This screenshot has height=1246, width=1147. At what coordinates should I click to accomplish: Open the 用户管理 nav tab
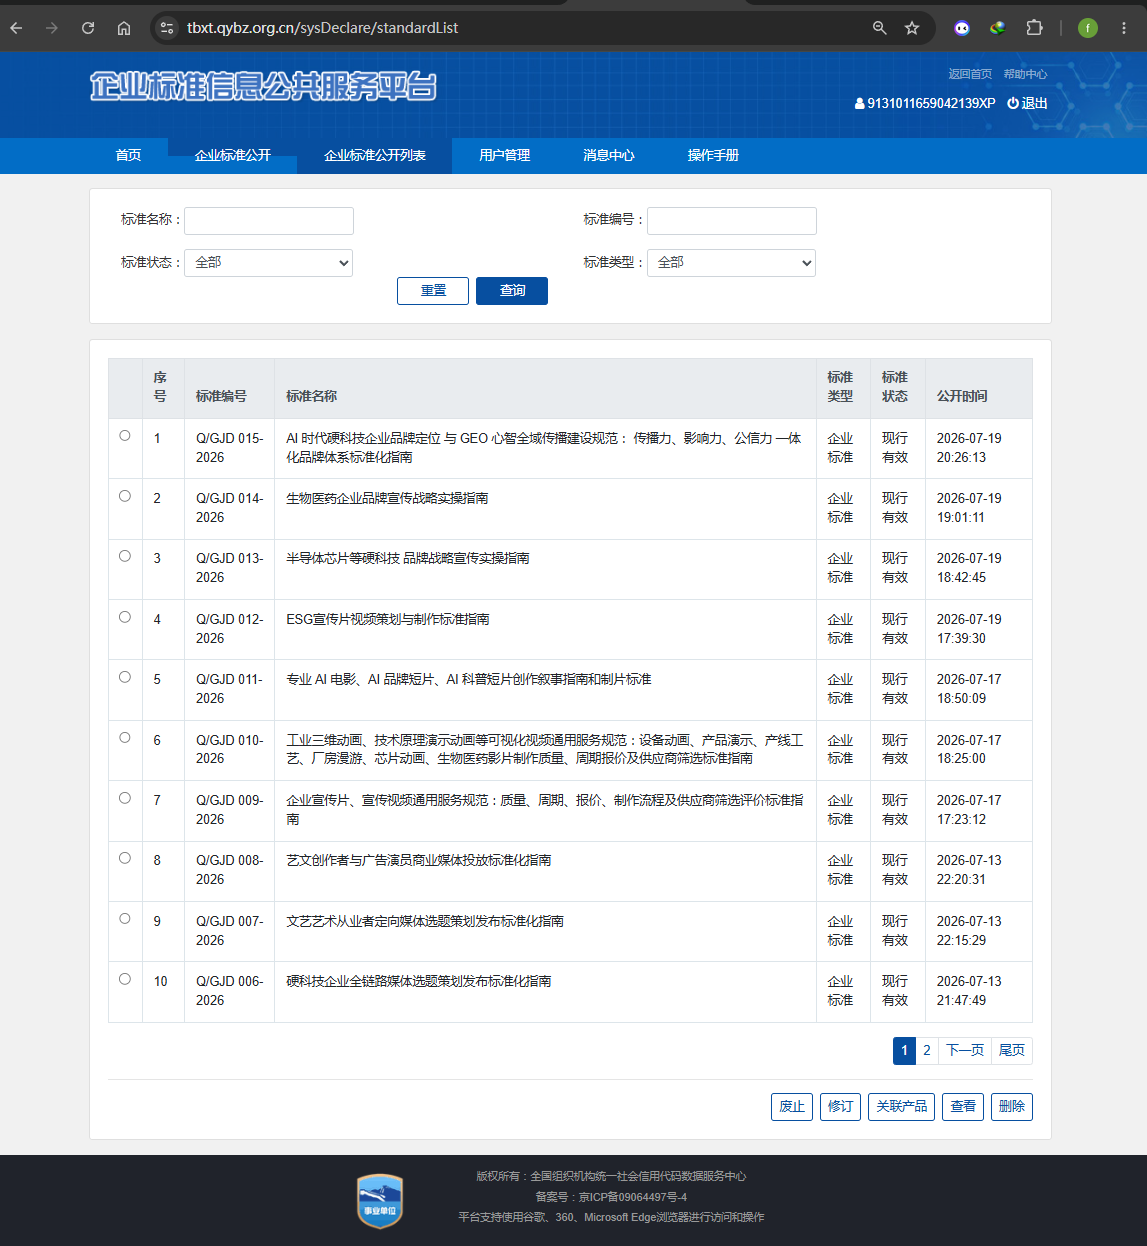(504, 155)
